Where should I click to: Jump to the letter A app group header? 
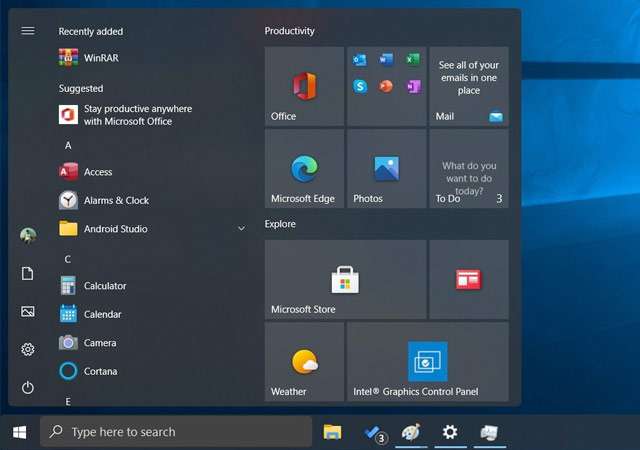pos(69,146)
